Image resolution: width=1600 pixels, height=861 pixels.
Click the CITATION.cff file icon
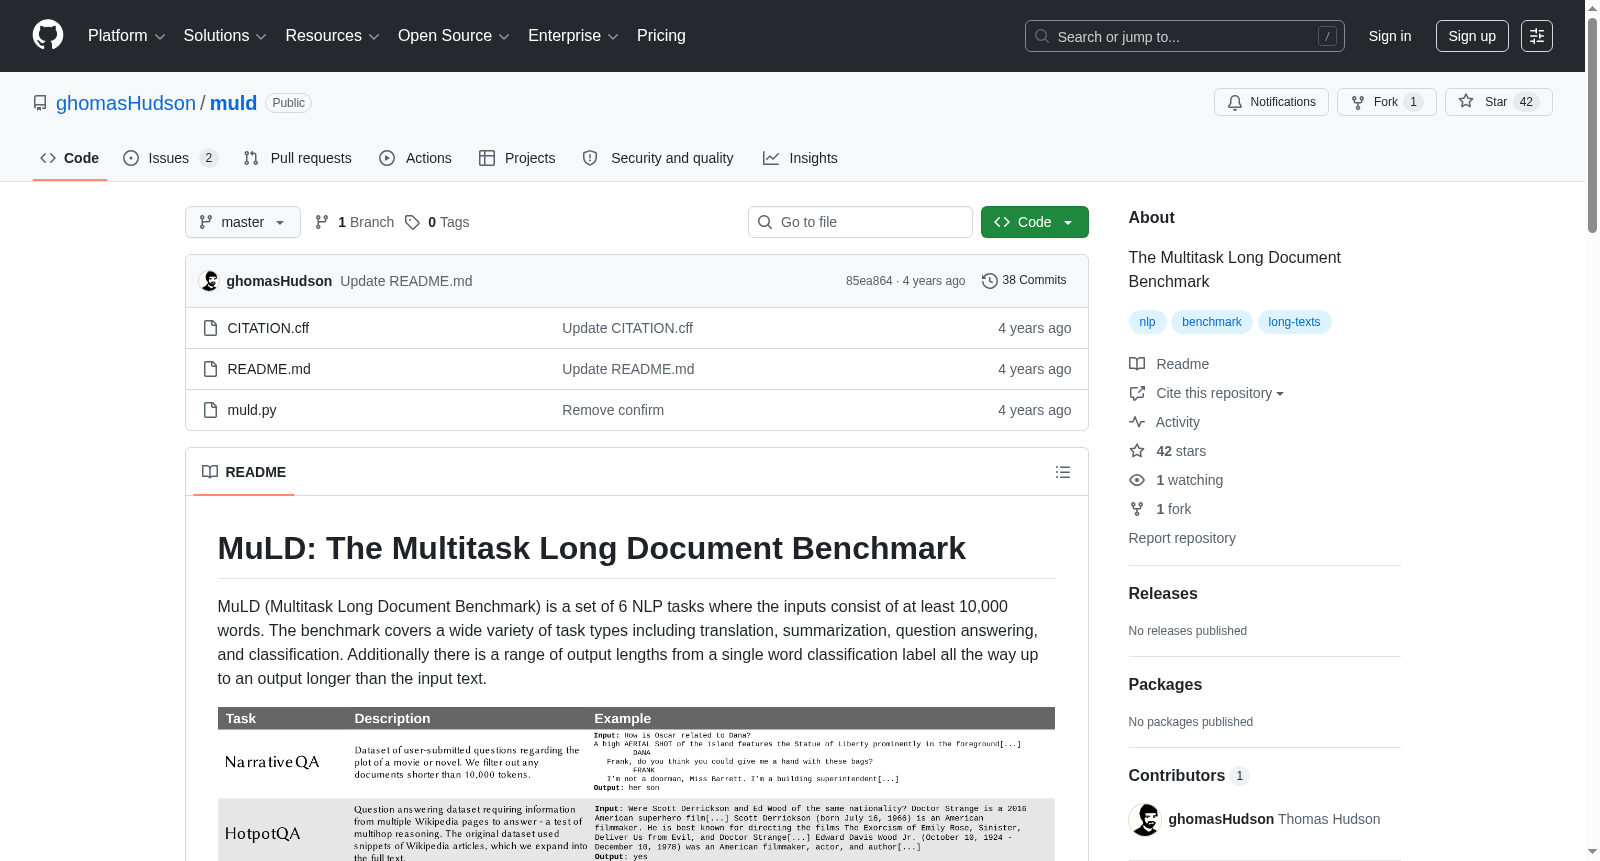coord(210,328)
